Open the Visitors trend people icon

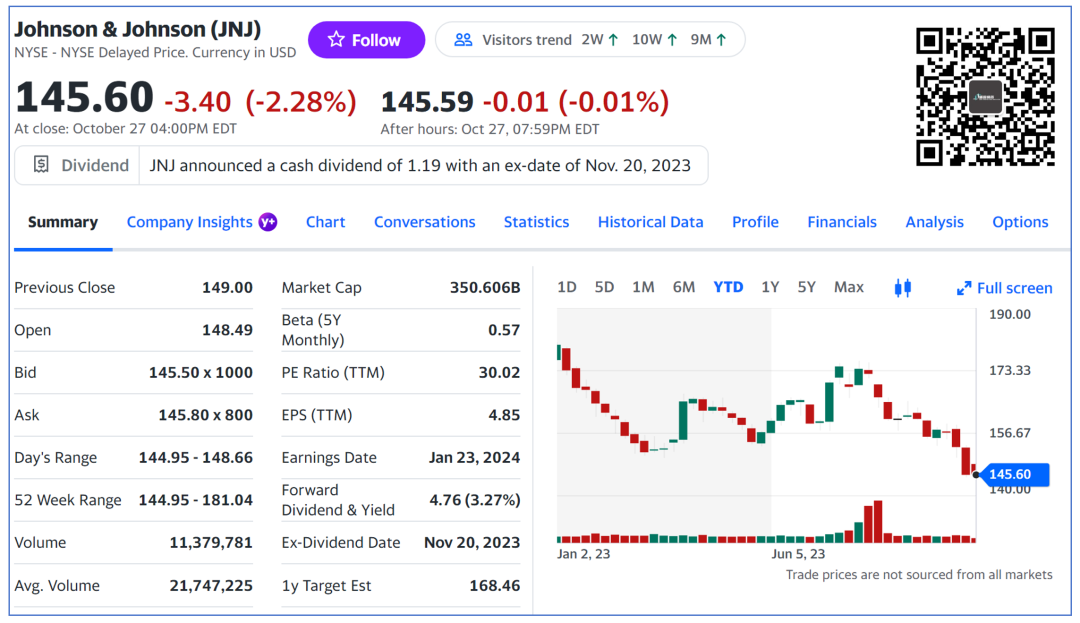point(464,40)
